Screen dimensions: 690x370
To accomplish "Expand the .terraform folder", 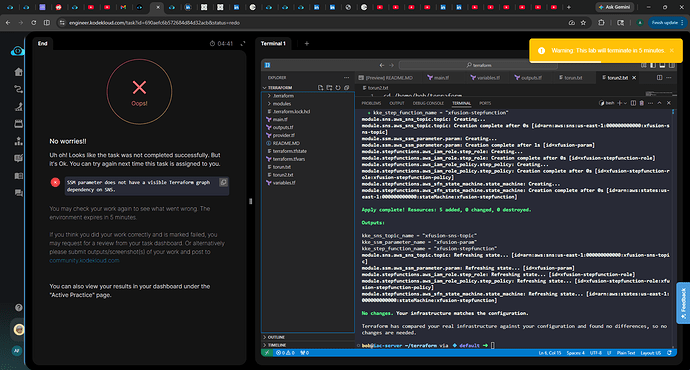I will click(308, 95).
